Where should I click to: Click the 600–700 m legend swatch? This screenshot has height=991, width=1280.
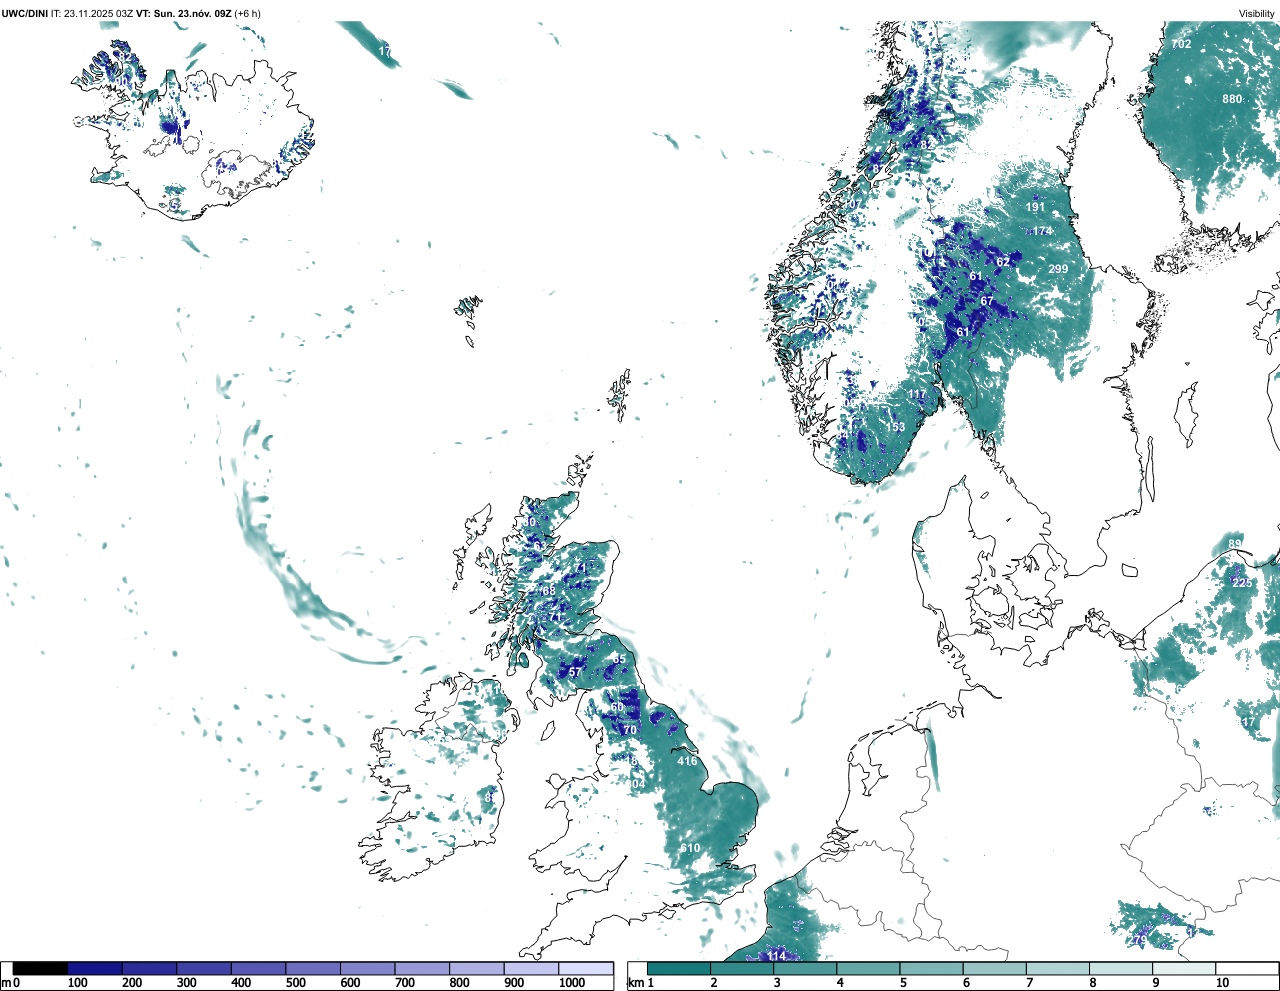click(x=368, y=968)
